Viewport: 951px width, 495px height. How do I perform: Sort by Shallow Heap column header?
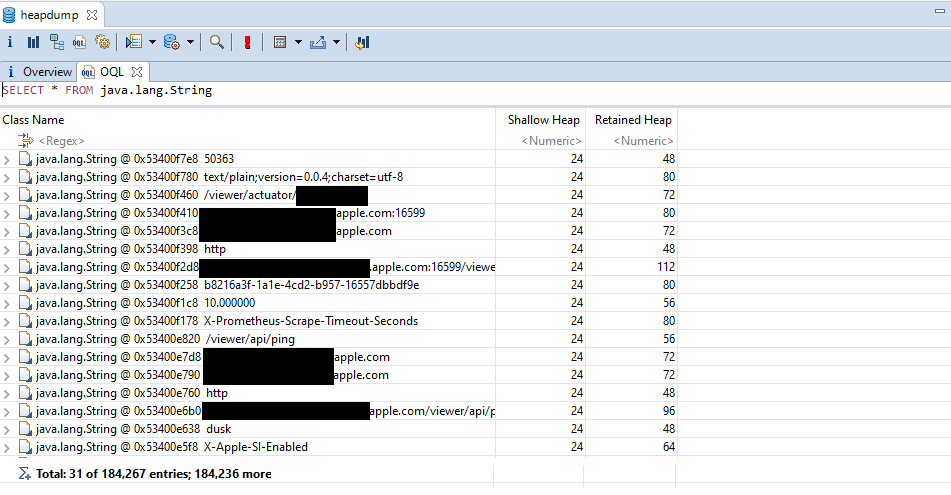543,120
